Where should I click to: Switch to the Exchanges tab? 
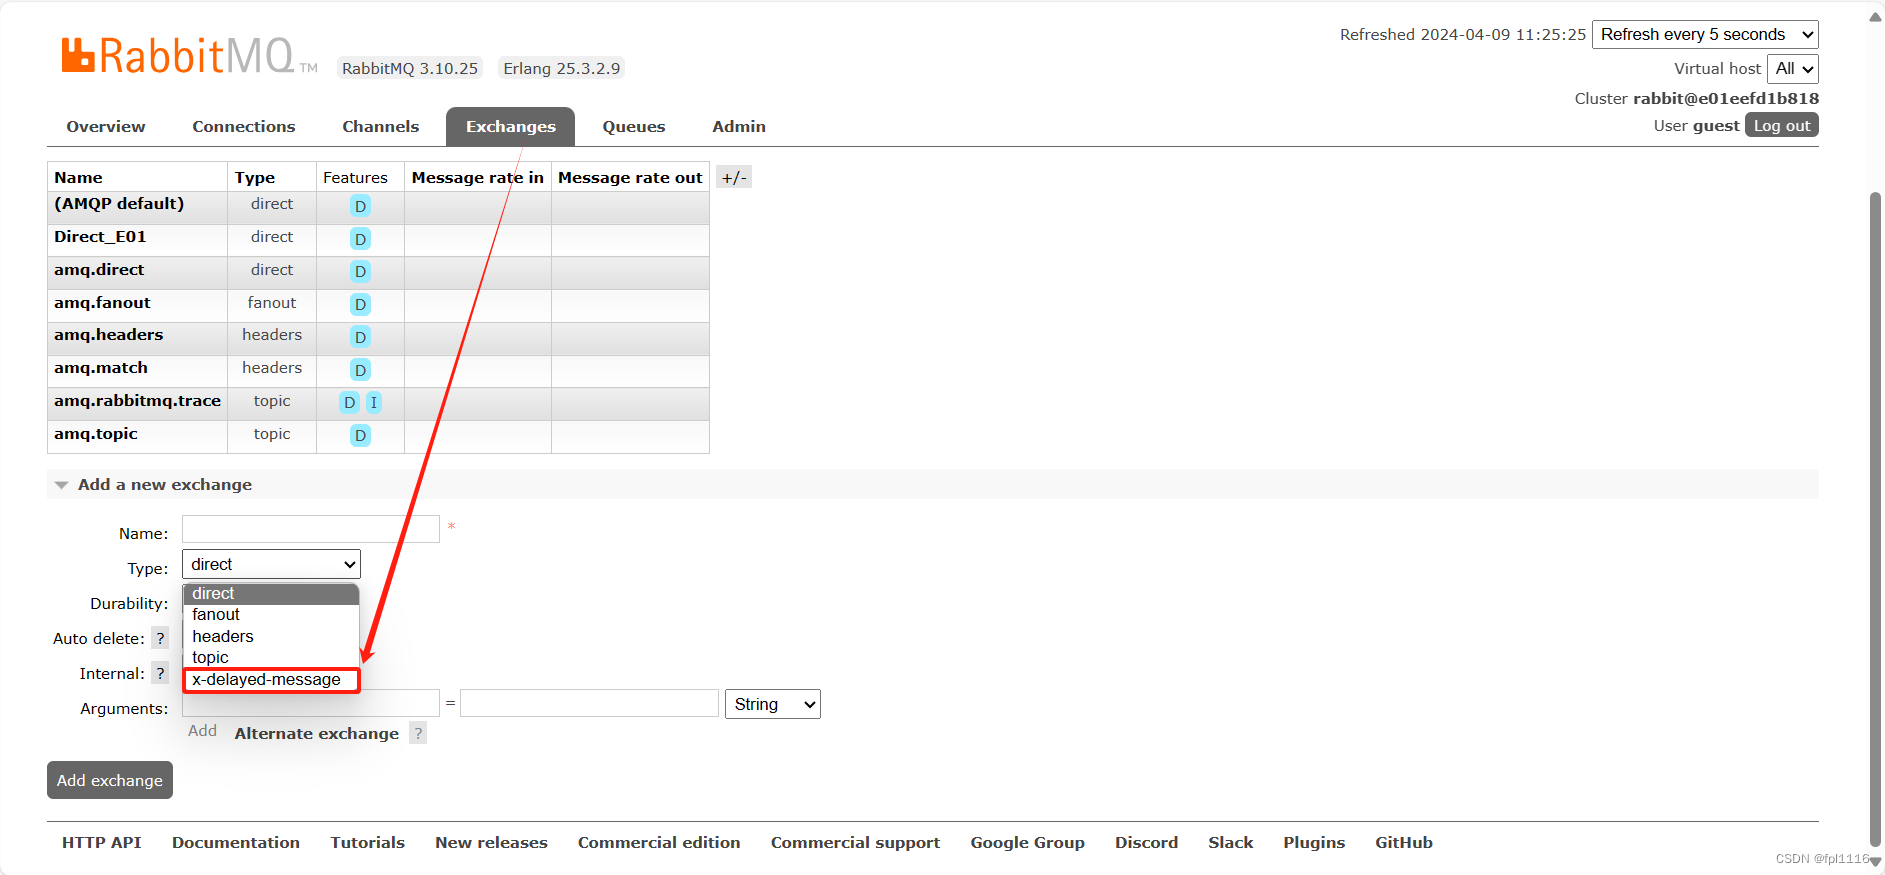click(511, 127)
